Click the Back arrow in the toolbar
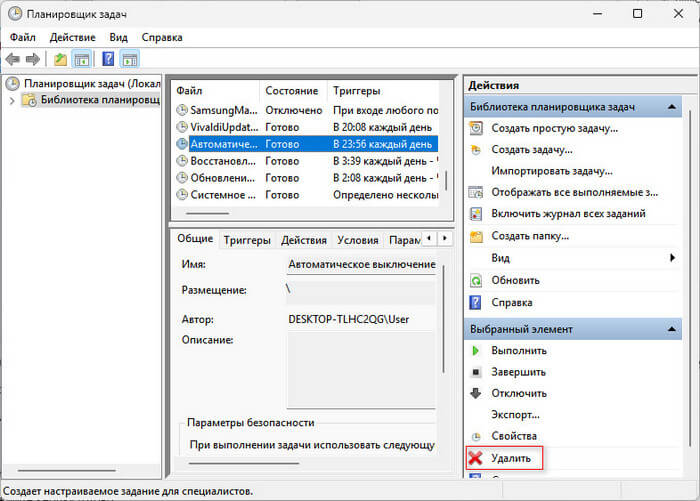The image size is (700, 501). click(12, 60)
